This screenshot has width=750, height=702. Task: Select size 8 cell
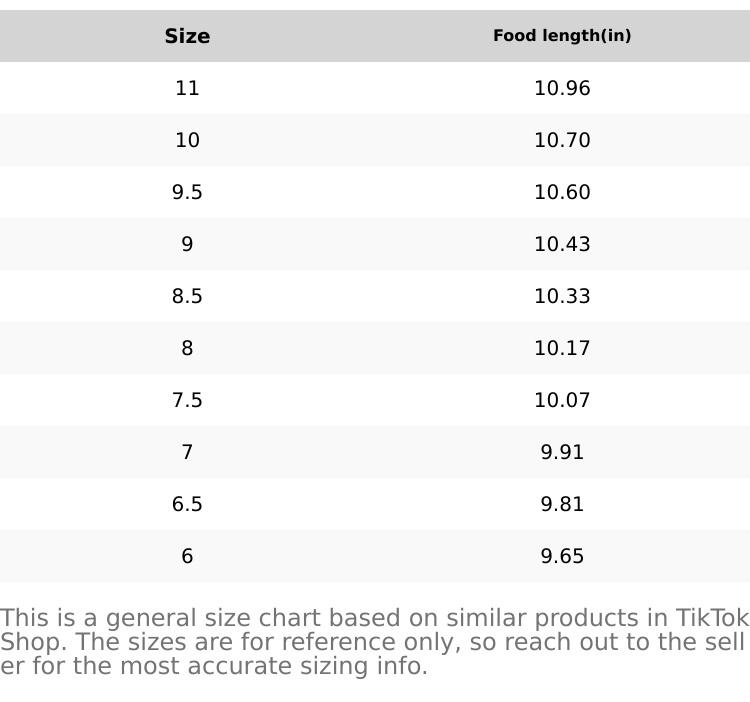pos(187,348)
